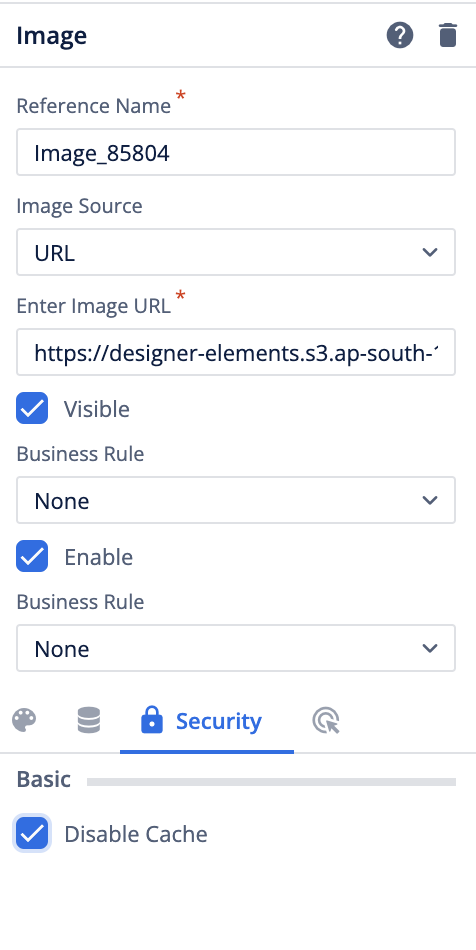Click the Basic section header

pyautogui.click(x=44, y=779)
